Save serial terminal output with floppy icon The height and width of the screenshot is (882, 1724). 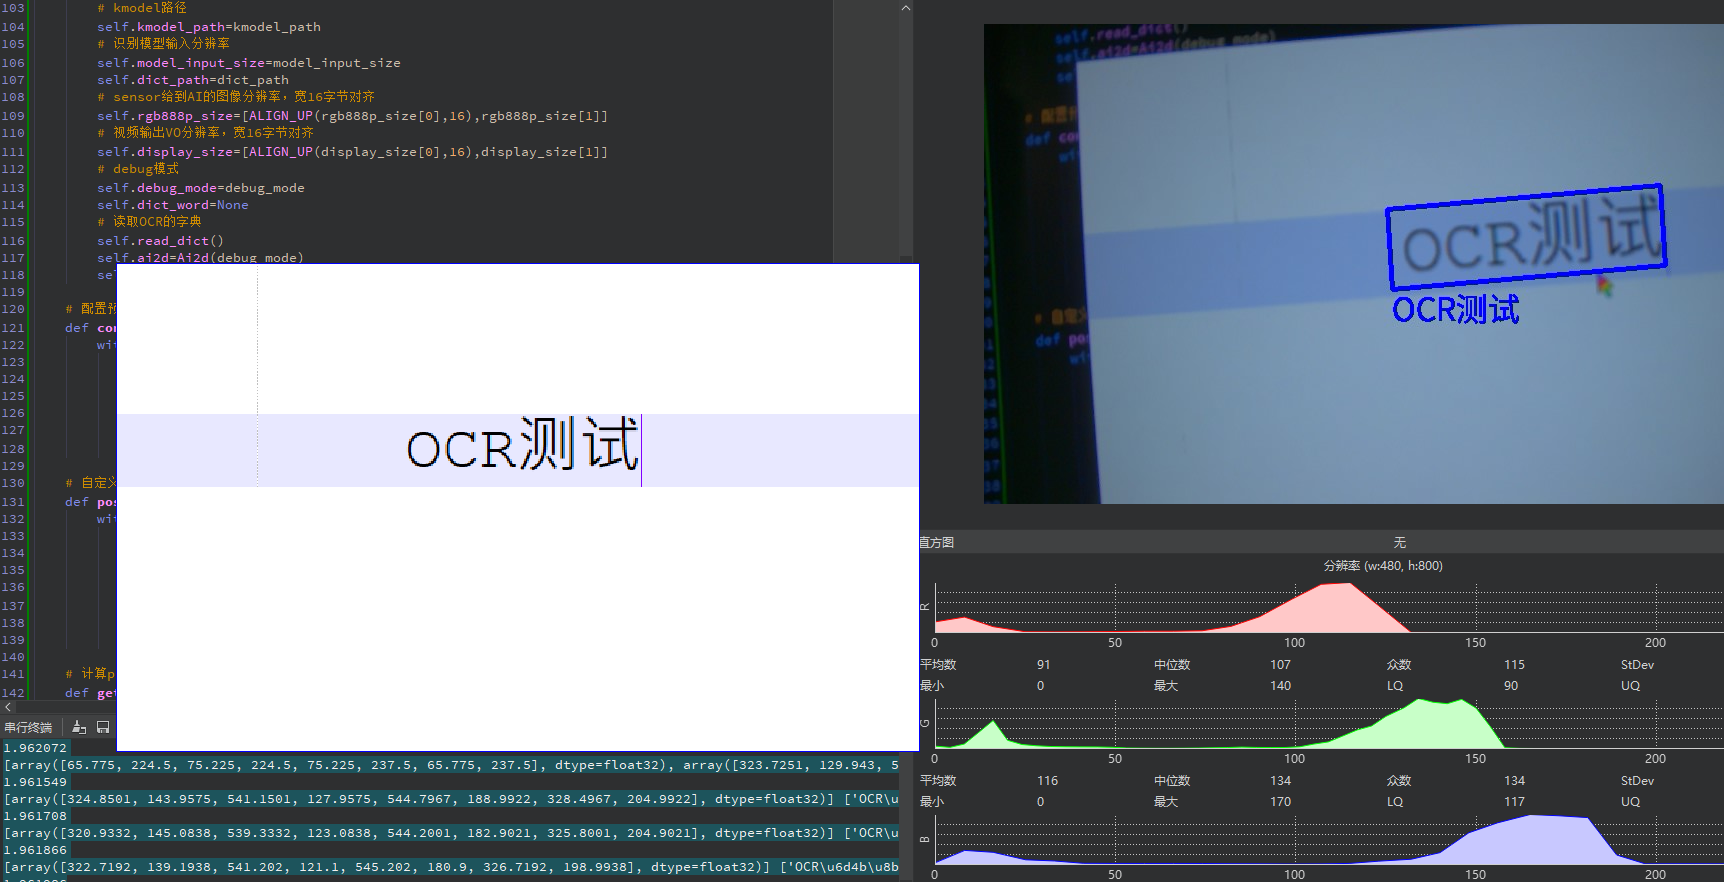click(103, 727)
